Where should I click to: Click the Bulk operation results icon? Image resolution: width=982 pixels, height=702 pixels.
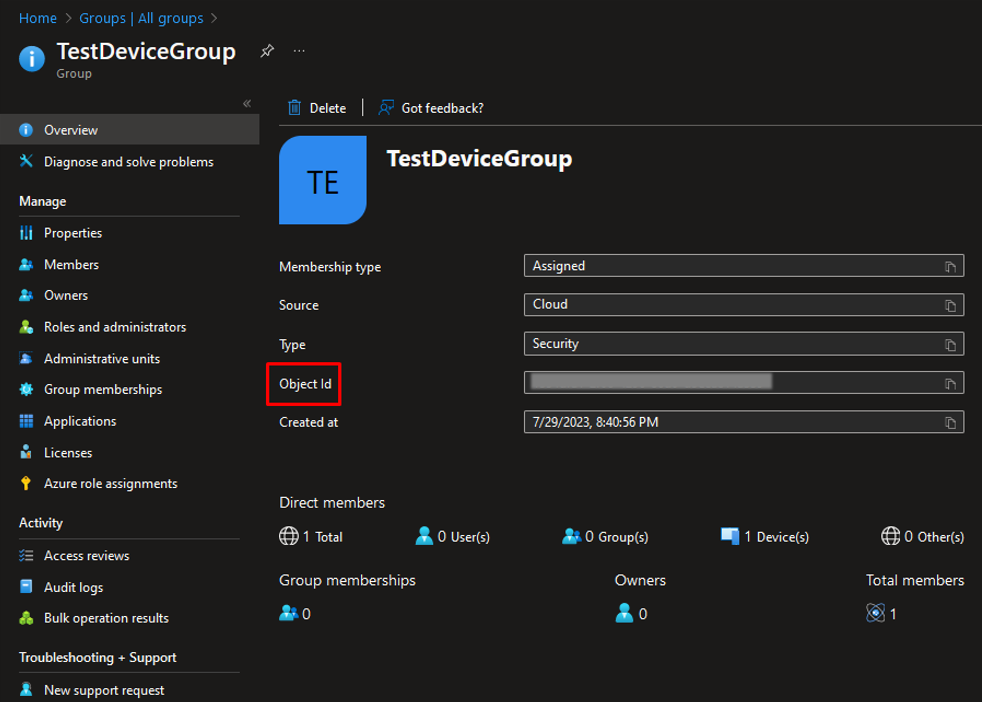pyautogui.click(x=26, y=618)
